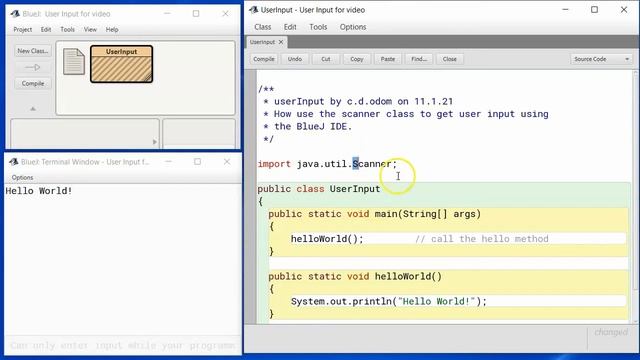Click the Paste button in the editor toolbar
The image size is (640, 360).
coord(388,59)
